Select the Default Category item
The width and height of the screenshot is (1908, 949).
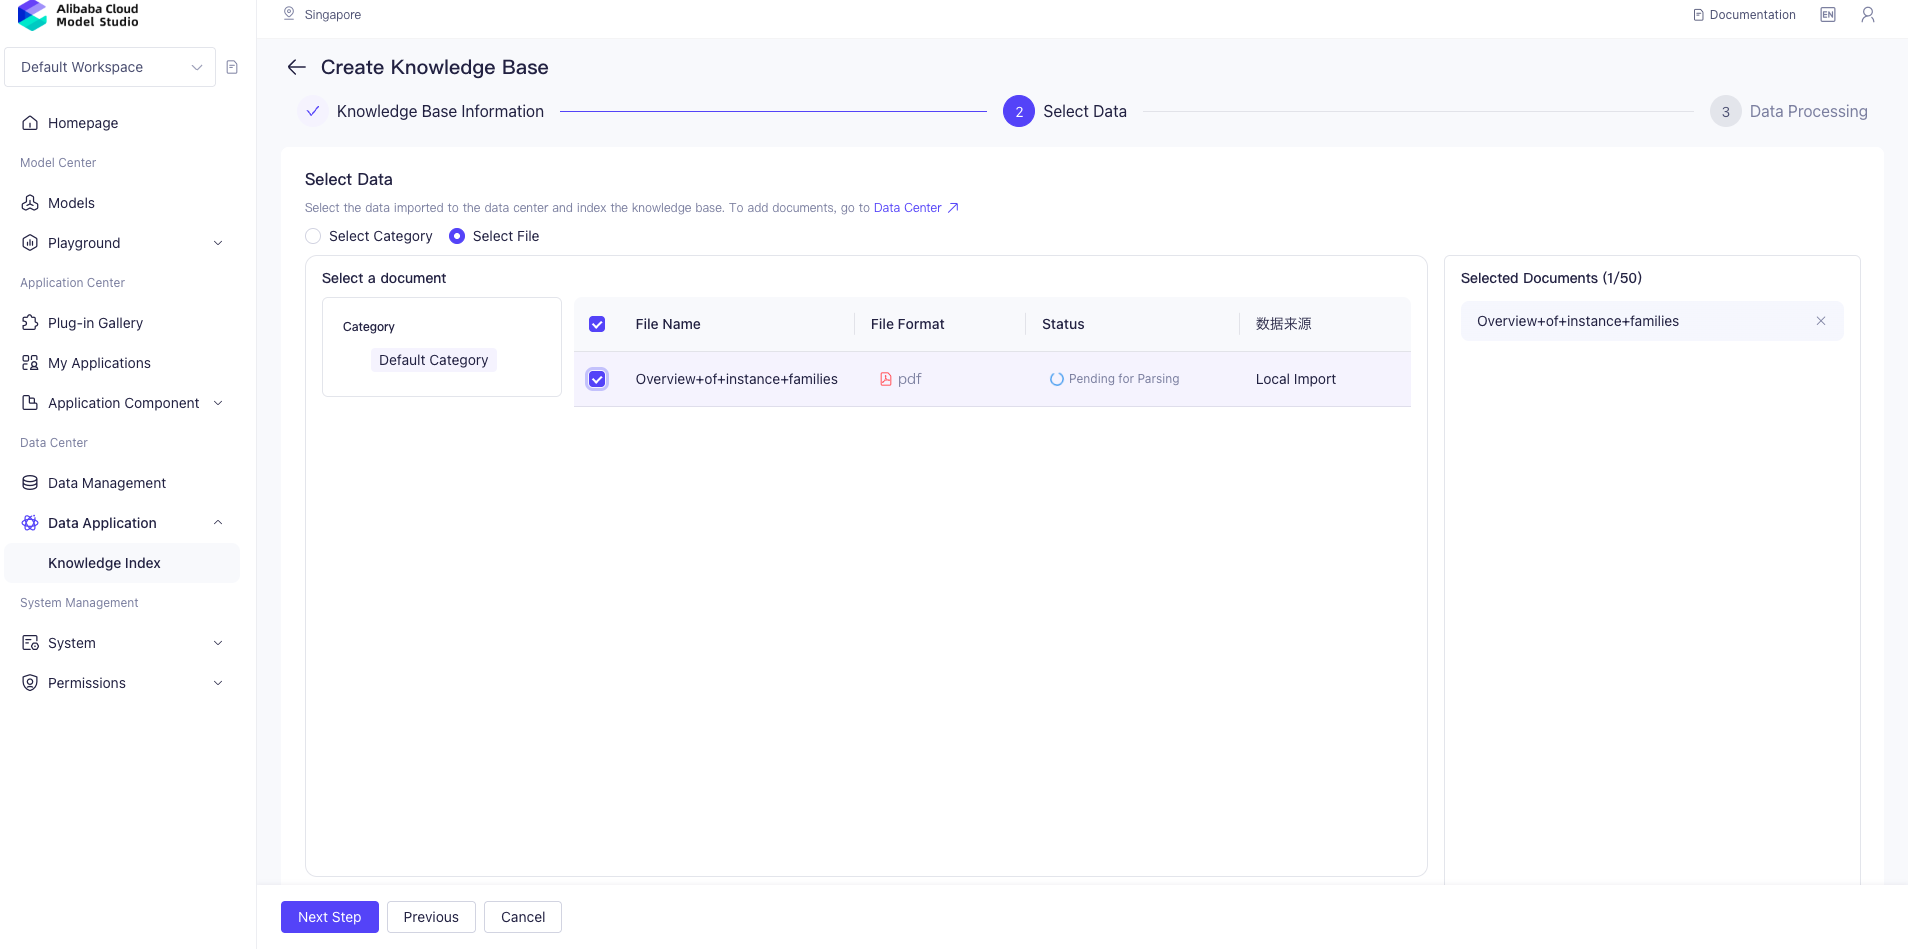point(433,360)
